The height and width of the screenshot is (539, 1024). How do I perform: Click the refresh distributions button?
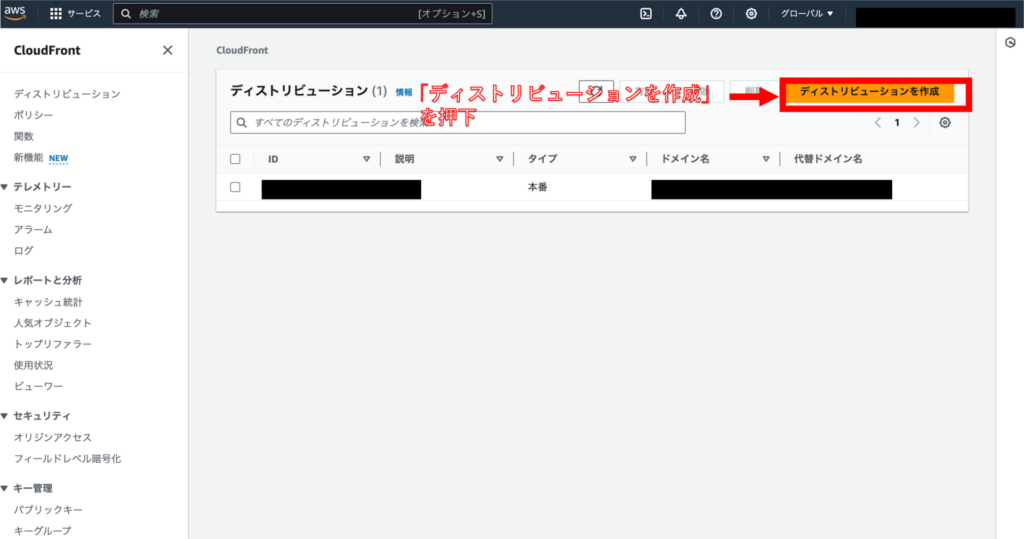pyautogui.click(x=596, y=91)
